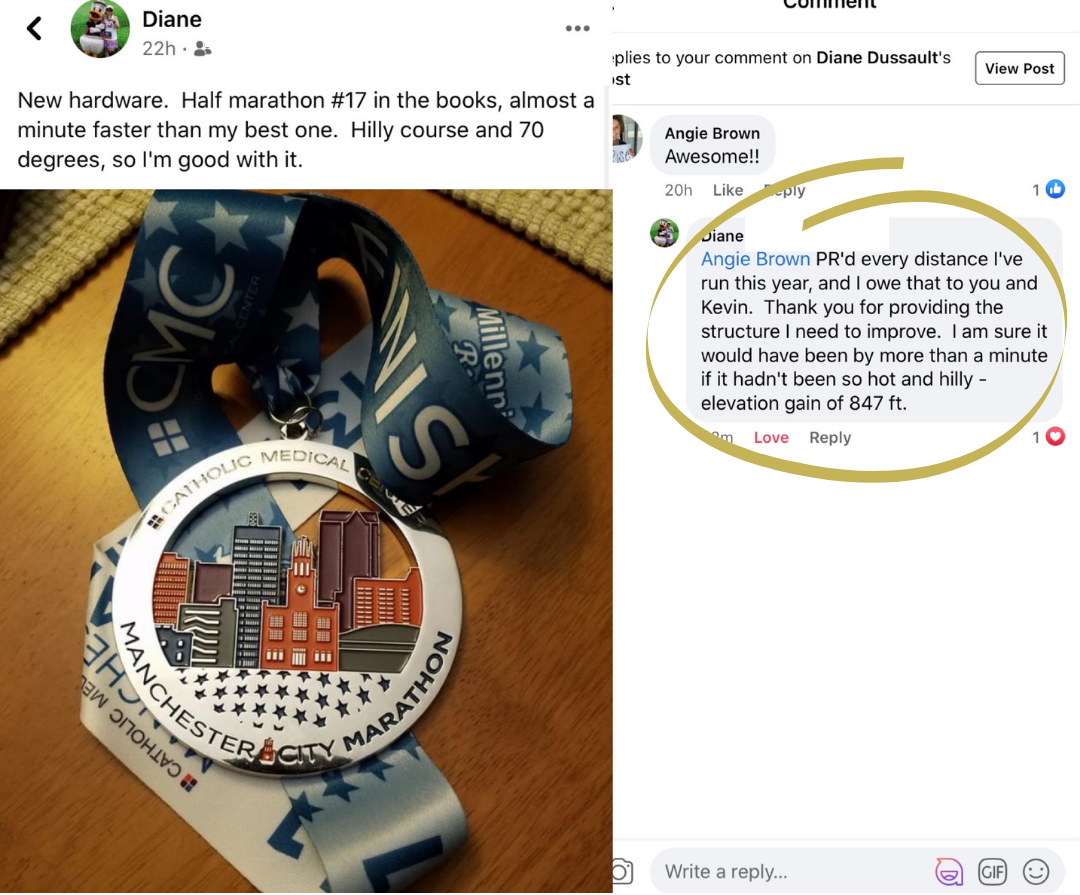Click Angie Brown's name on her comment

point(712,134)
